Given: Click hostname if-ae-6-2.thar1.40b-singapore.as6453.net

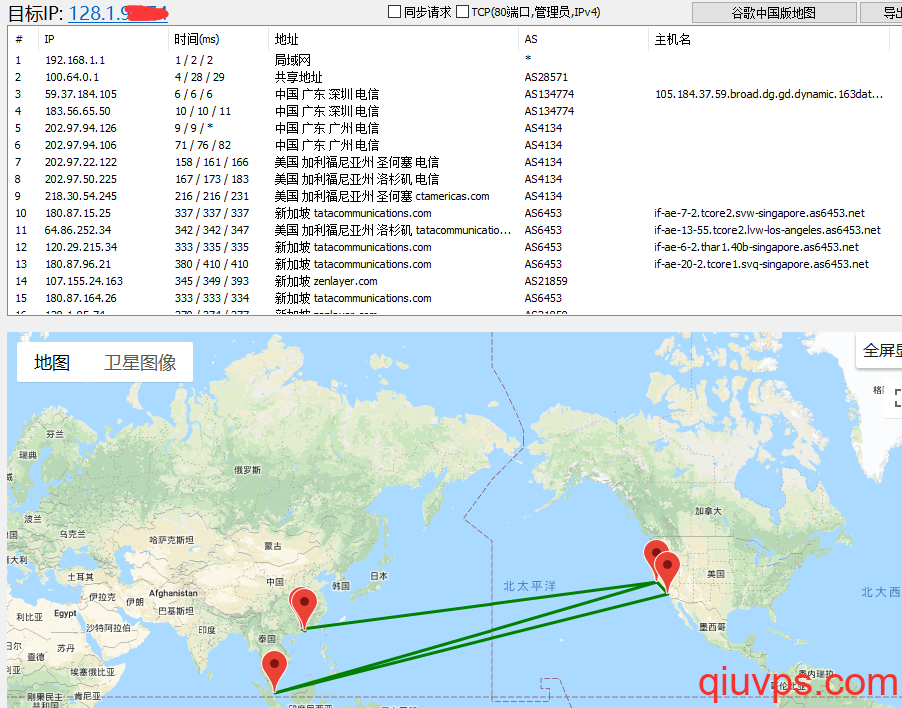Looking at the screenshot, I should (756, 247).
